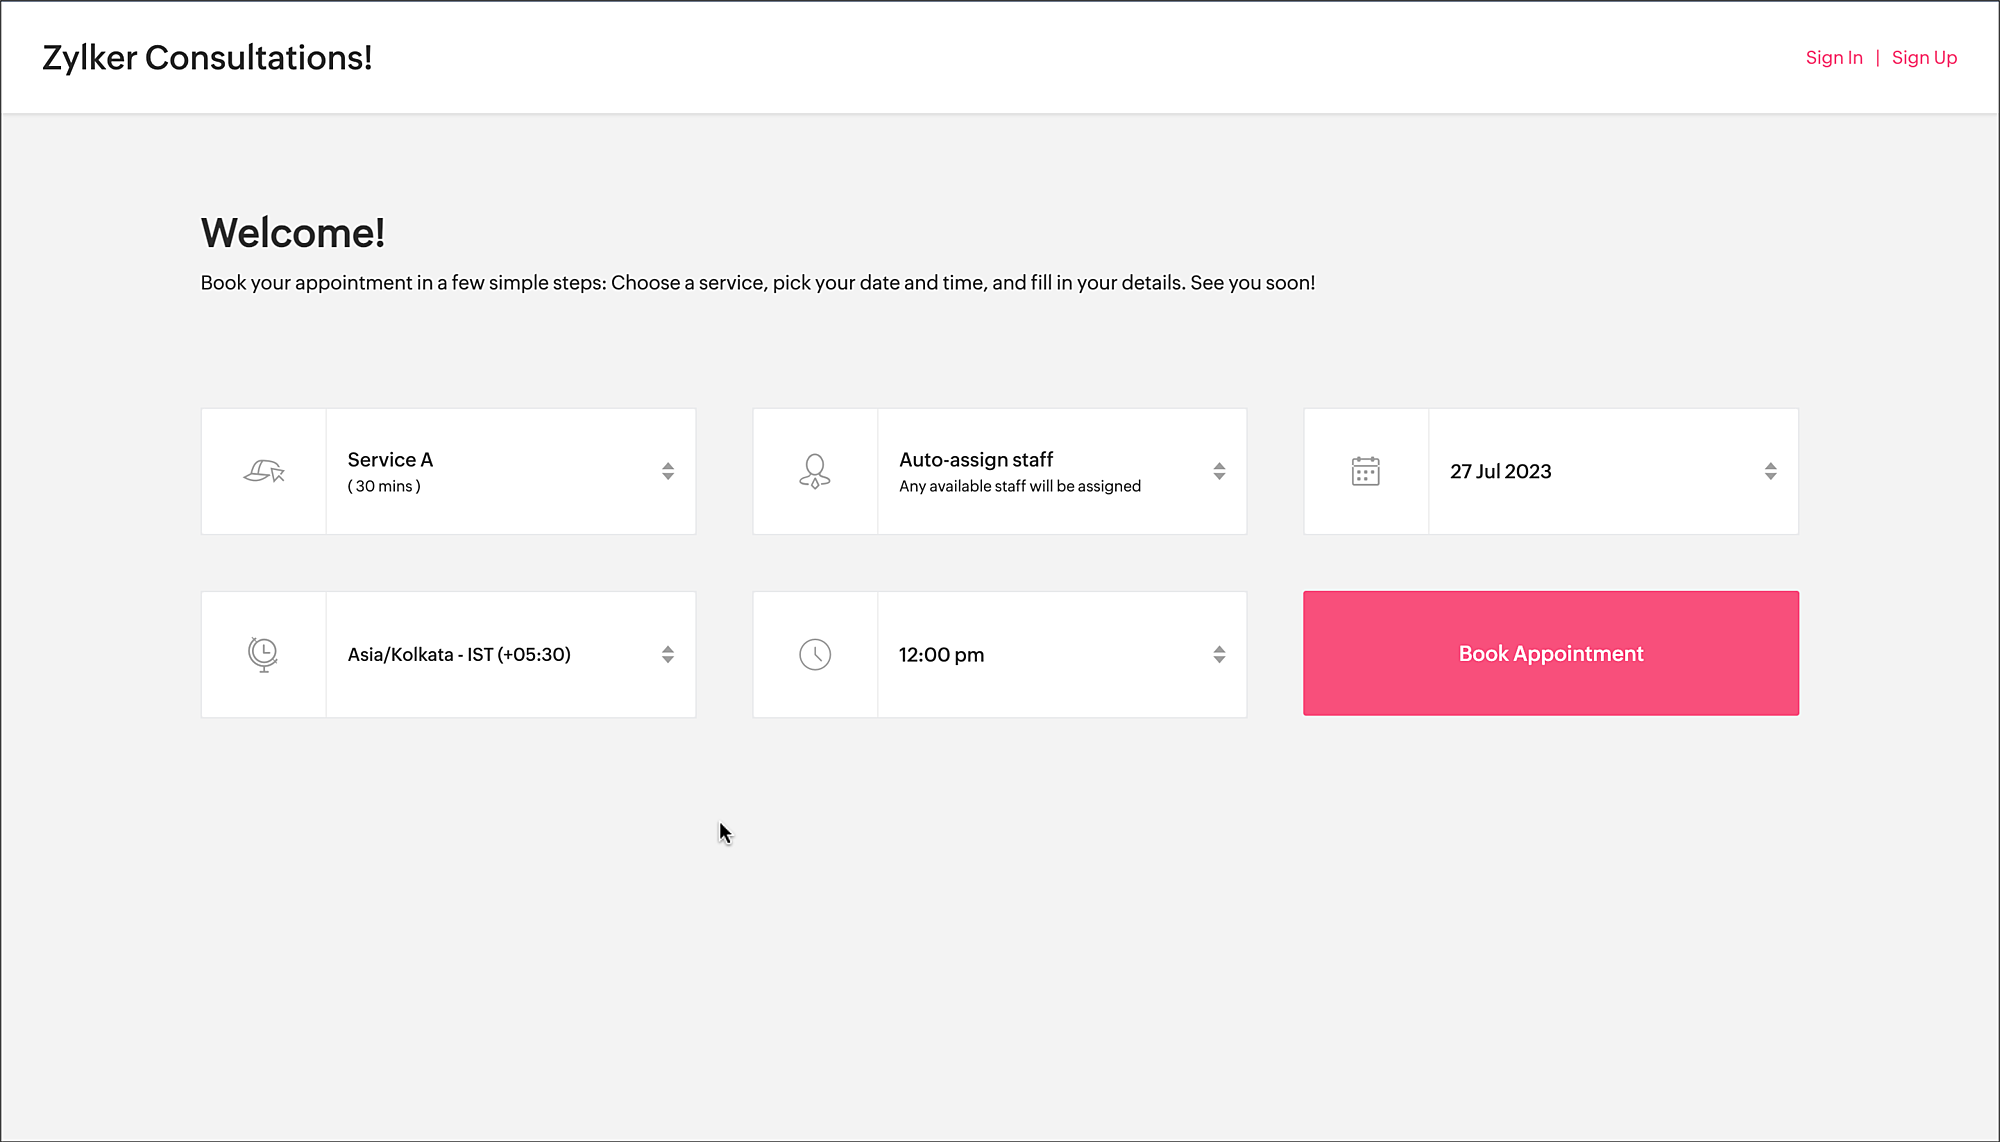2000x1142 pixels.
Task: Open the Sign Up link
Action: coord(1924,58)
